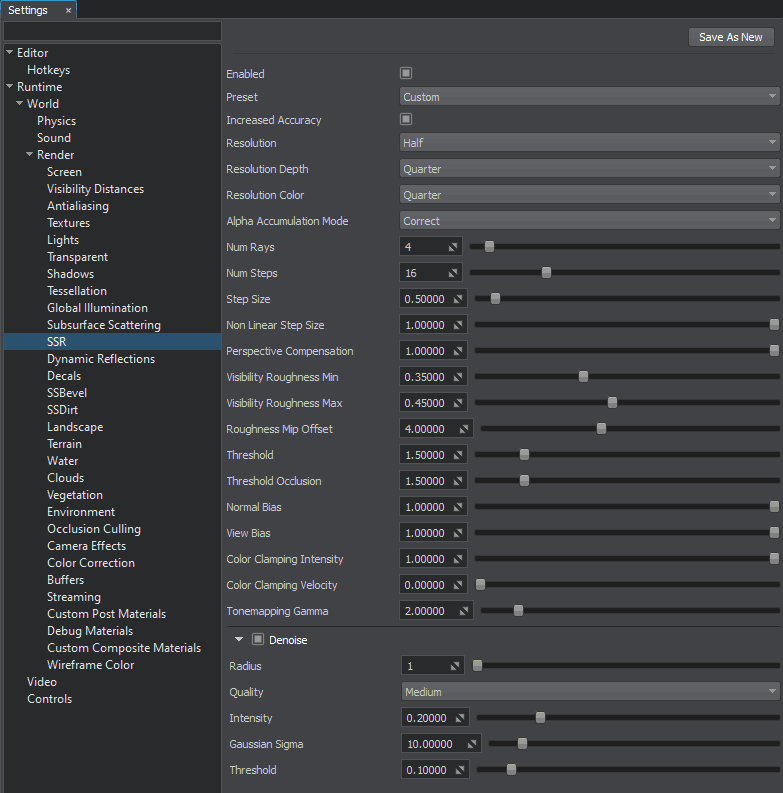783x793 pixels.
Task: Open the Preset dropdown
Action: [x=589, y=97]
